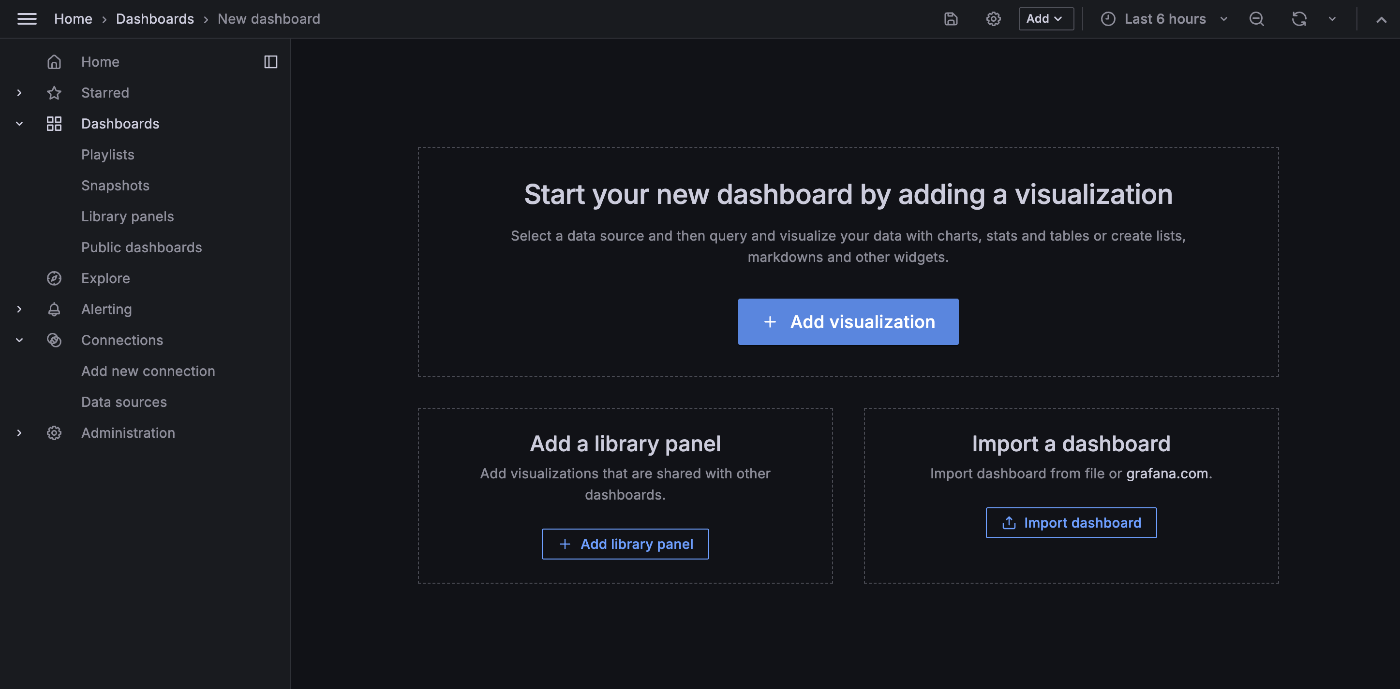Click the Explore compass icon
1400x689 pixels.
54,279
